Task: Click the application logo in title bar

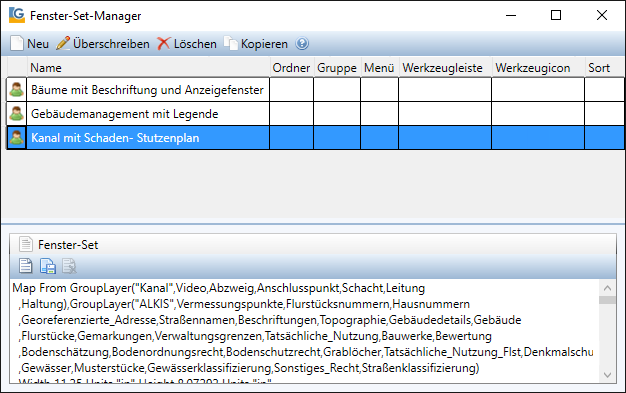Action: click(x=17, y=15)
